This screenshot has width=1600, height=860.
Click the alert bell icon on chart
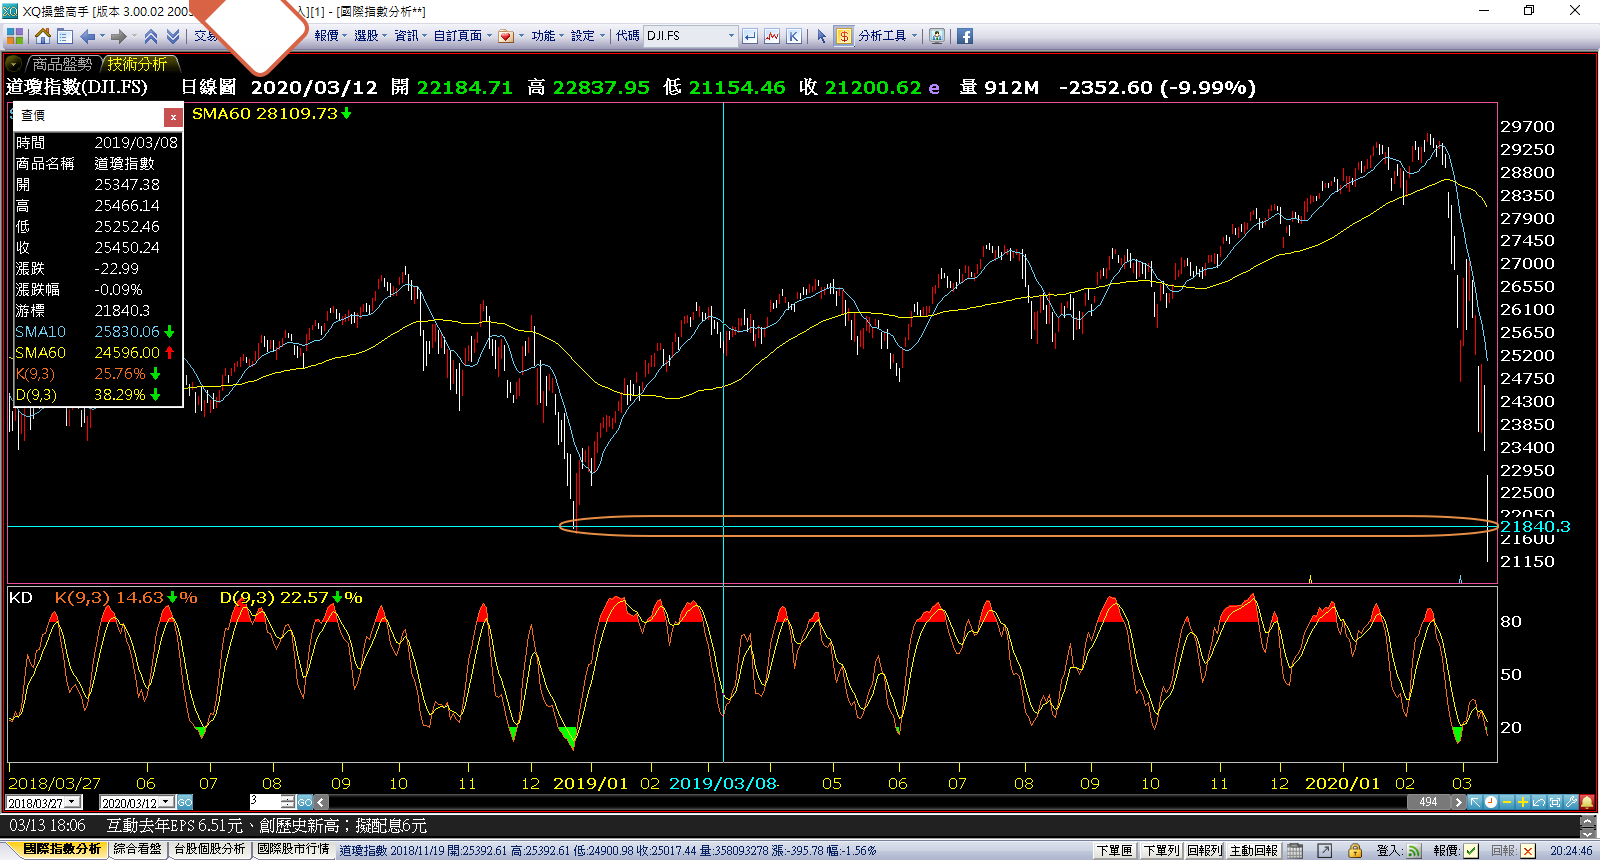pyautogui.click(x=1587, y=802)
